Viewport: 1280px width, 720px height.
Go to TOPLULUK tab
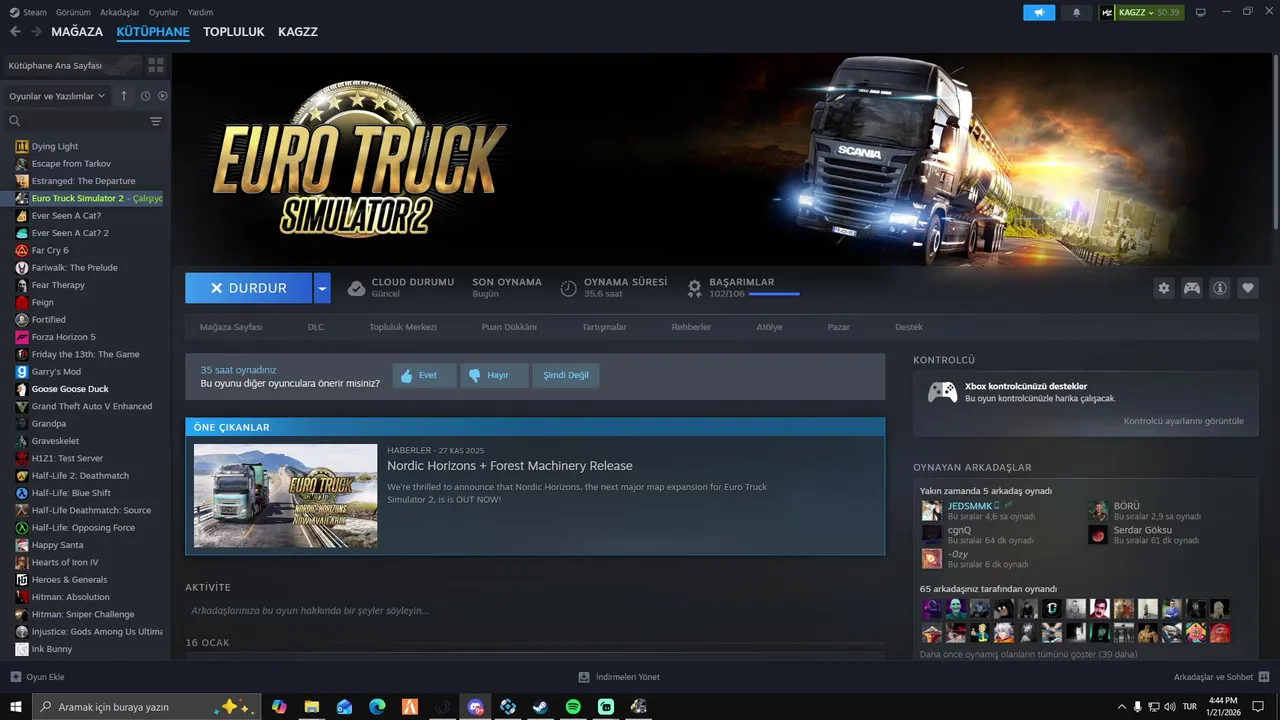click(x=233, y=32)
